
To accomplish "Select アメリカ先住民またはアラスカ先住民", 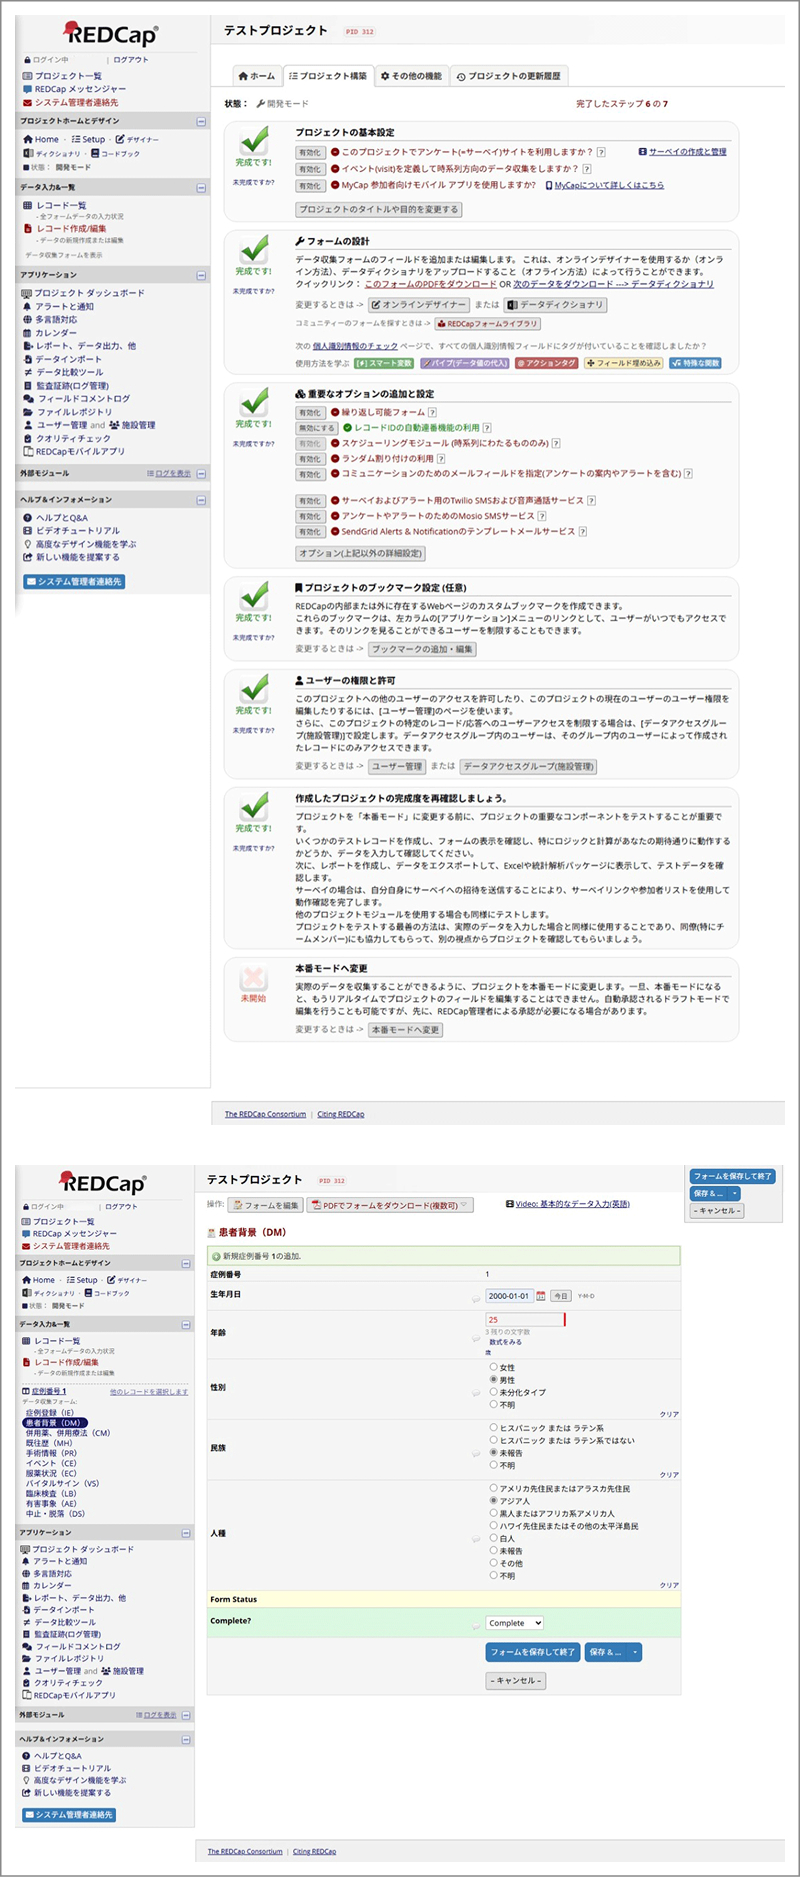I will pos(494,1488).
